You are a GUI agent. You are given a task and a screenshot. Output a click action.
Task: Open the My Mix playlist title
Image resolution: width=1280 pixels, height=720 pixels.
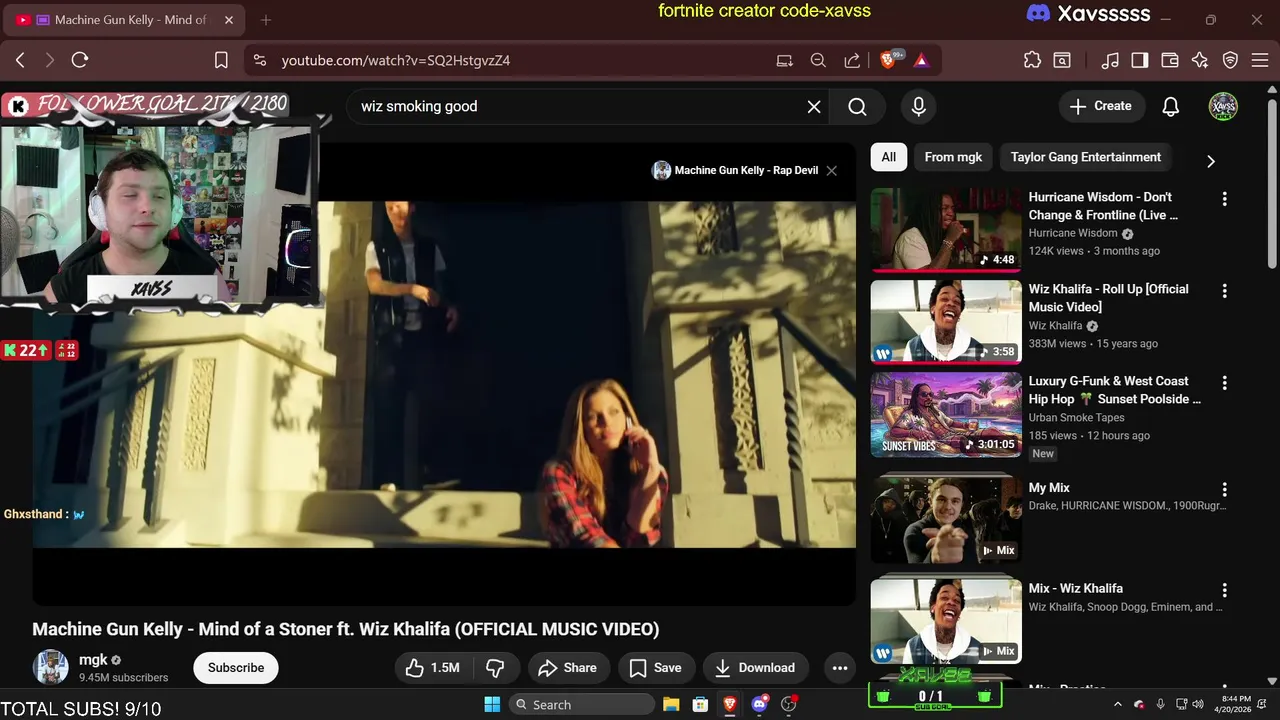click(x=1049, y=488)
